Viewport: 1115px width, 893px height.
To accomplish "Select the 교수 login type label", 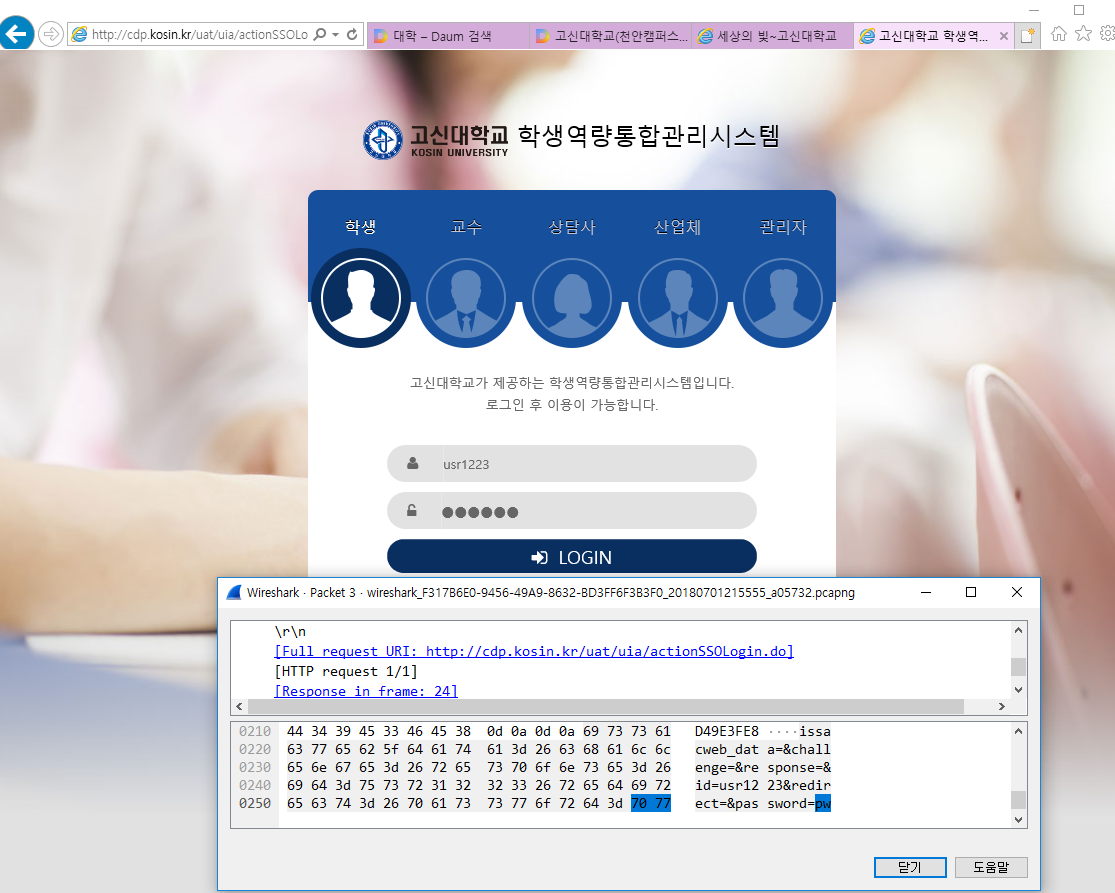I will tap(466, 227).
